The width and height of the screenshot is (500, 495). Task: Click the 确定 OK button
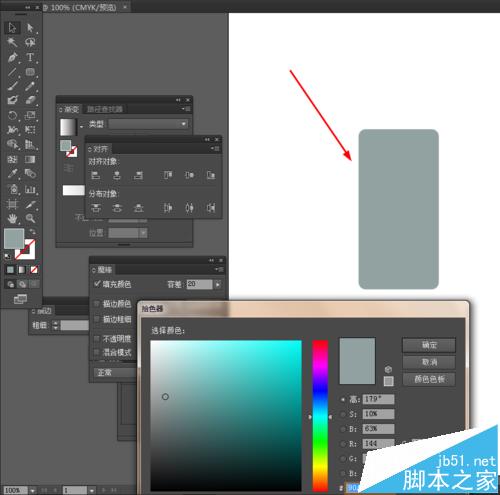[429, 345]
